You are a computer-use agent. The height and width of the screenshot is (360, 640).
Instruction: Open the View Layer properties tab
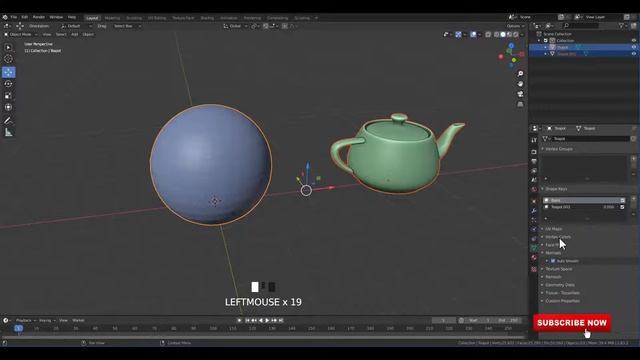(534, 171)
